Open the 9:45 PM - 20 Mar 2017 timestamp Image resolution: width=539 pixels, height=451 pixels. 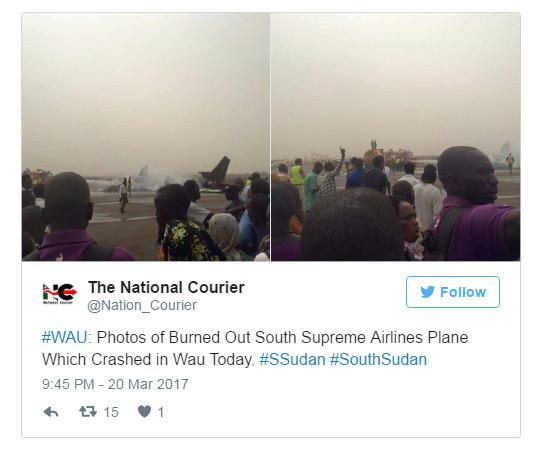(115, 384)
